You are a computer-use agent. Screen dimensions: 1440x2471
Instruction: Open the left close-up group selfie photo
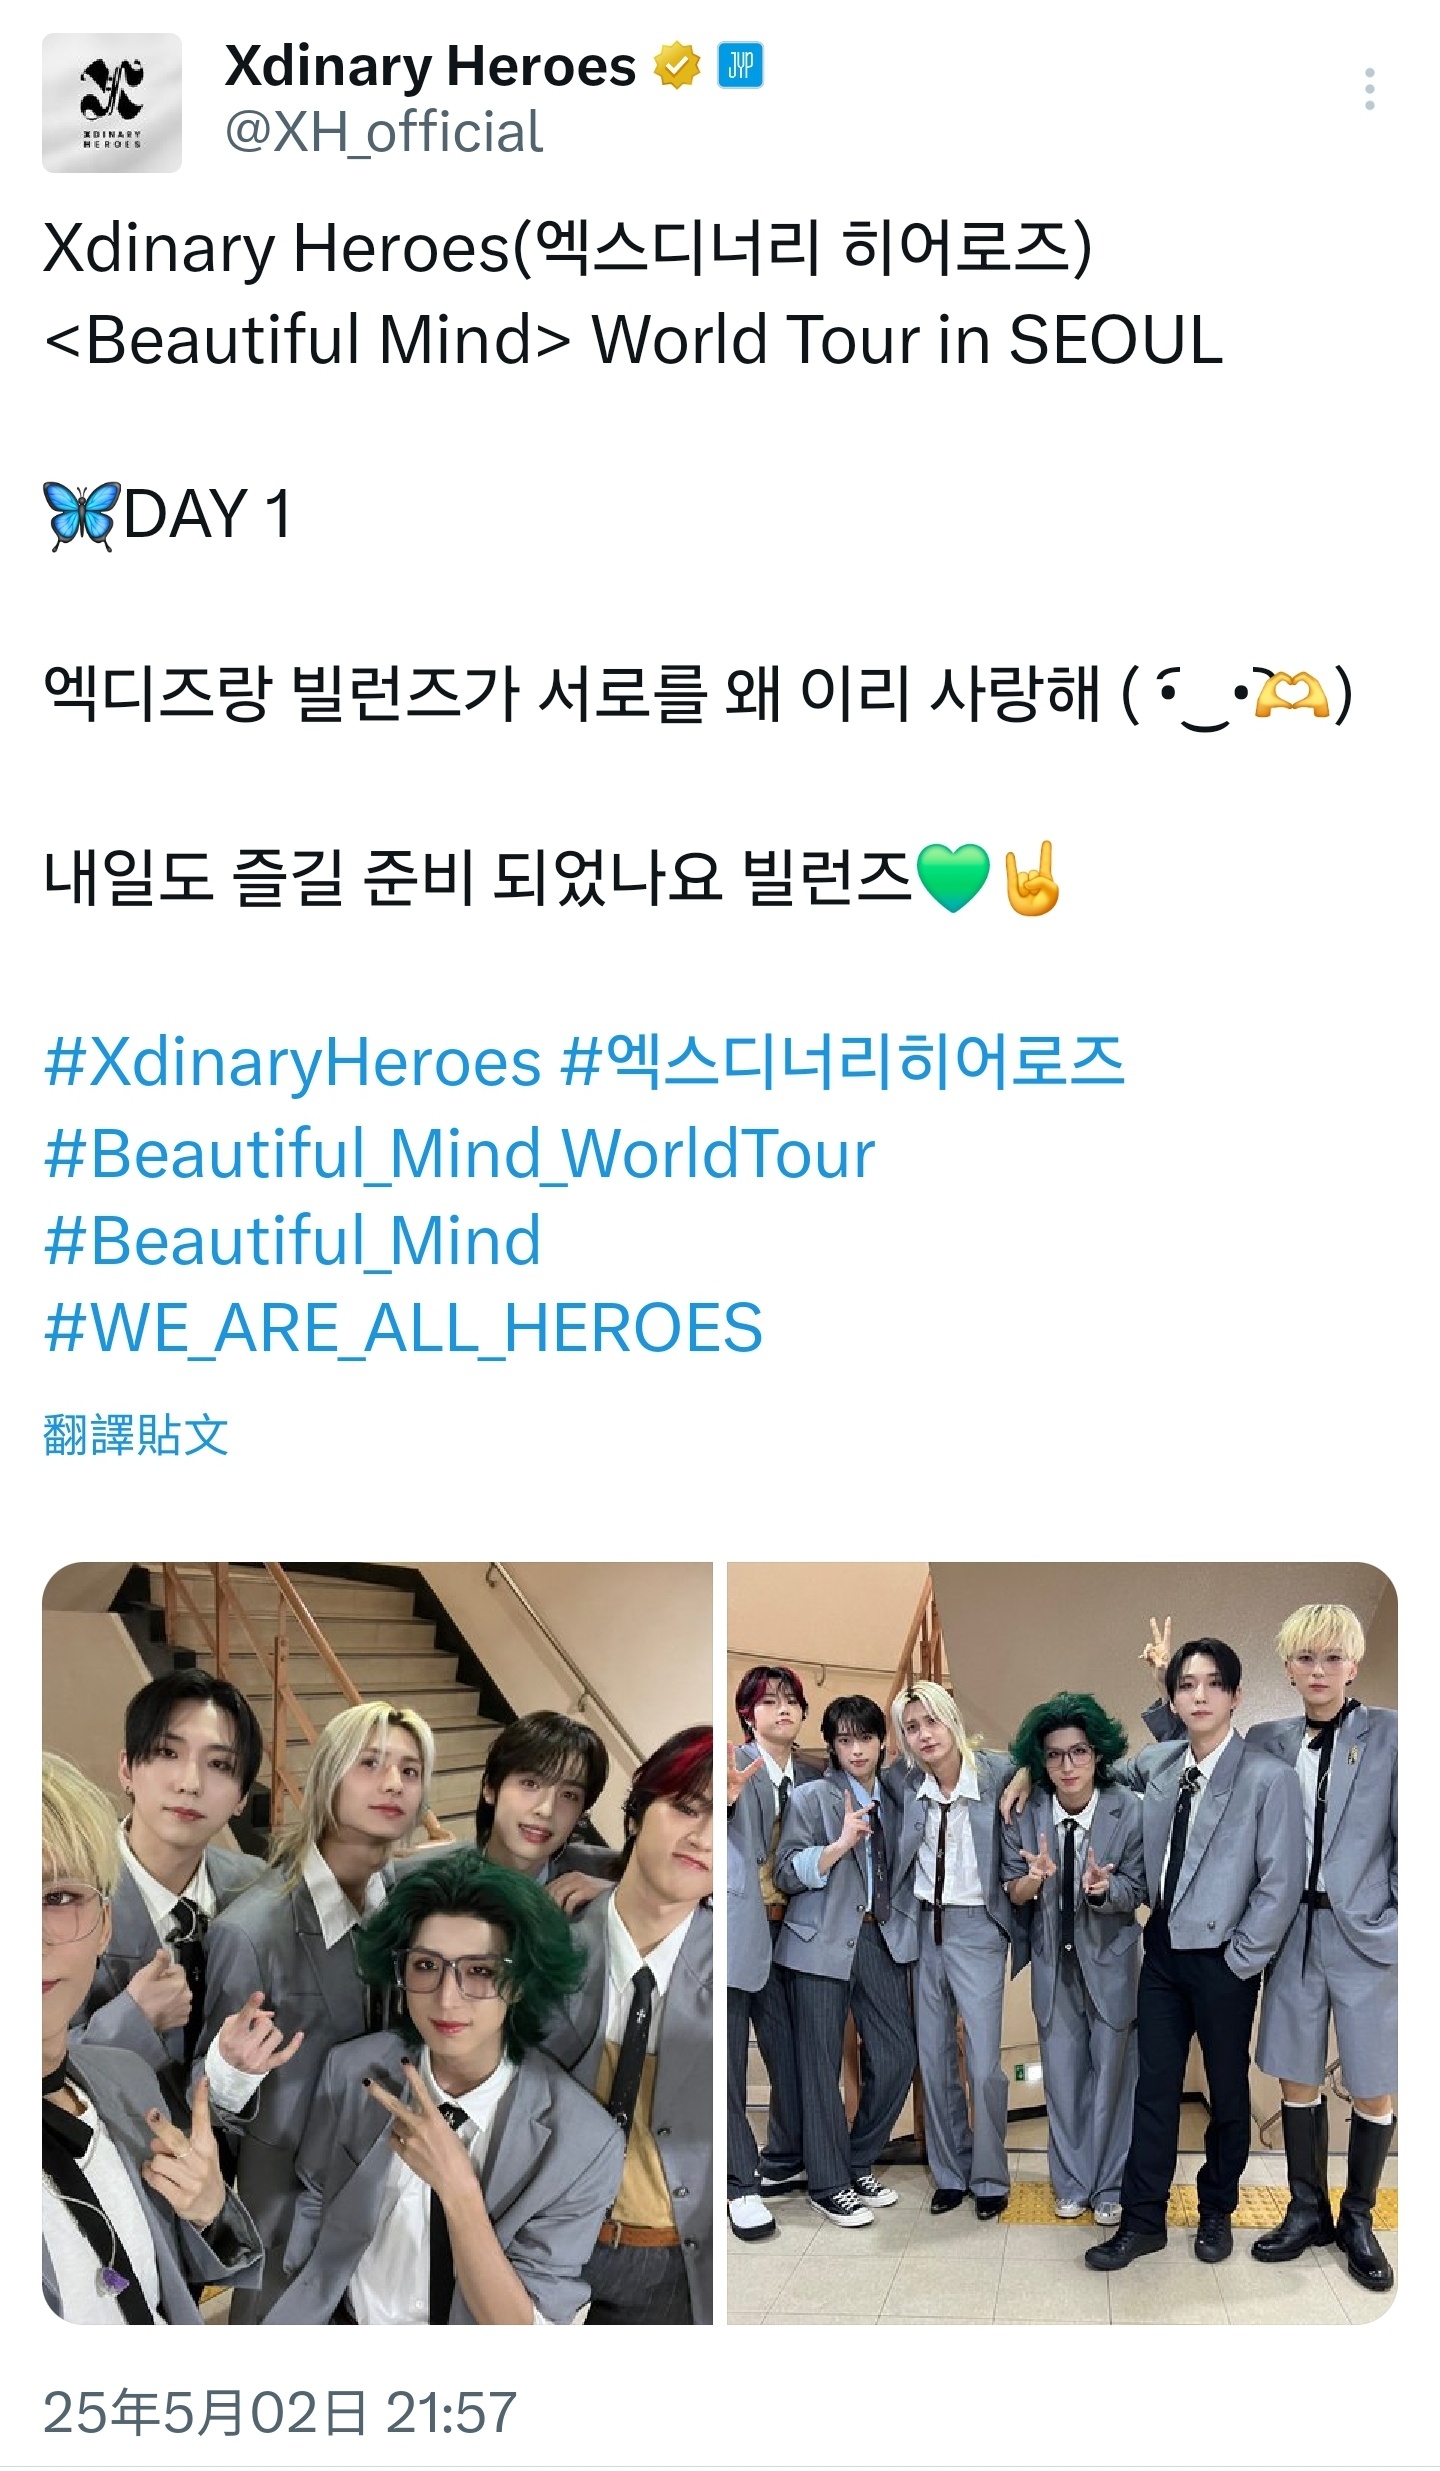[x=377, y=1942]
